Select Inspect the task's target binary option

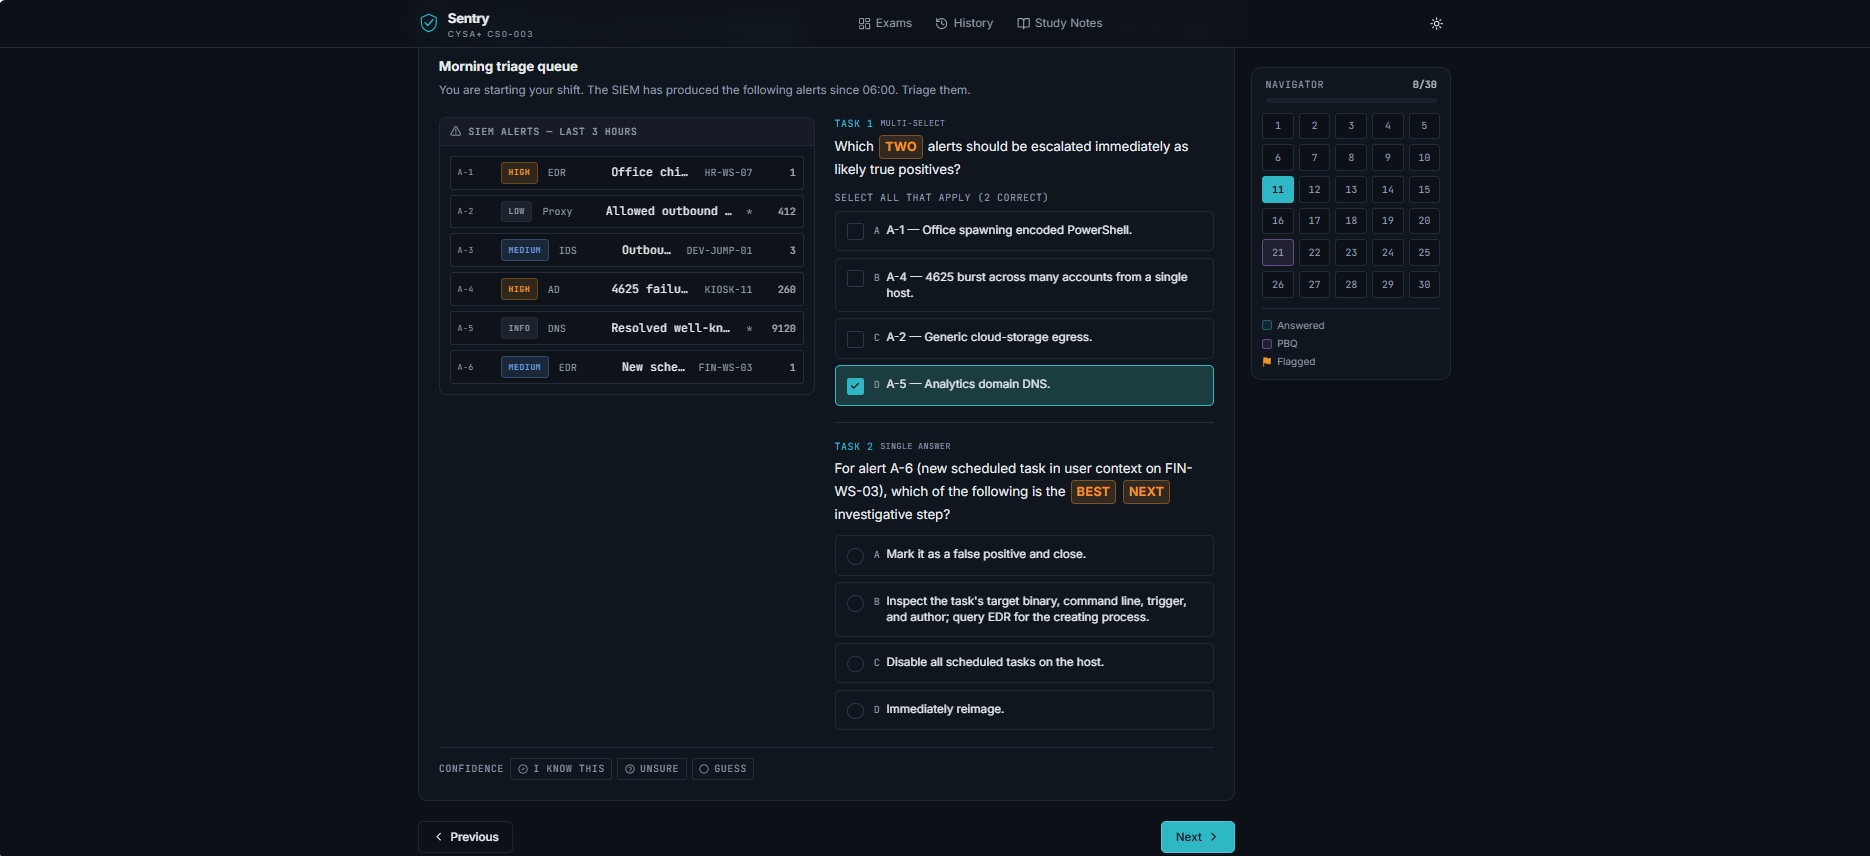click(1024, 609)
